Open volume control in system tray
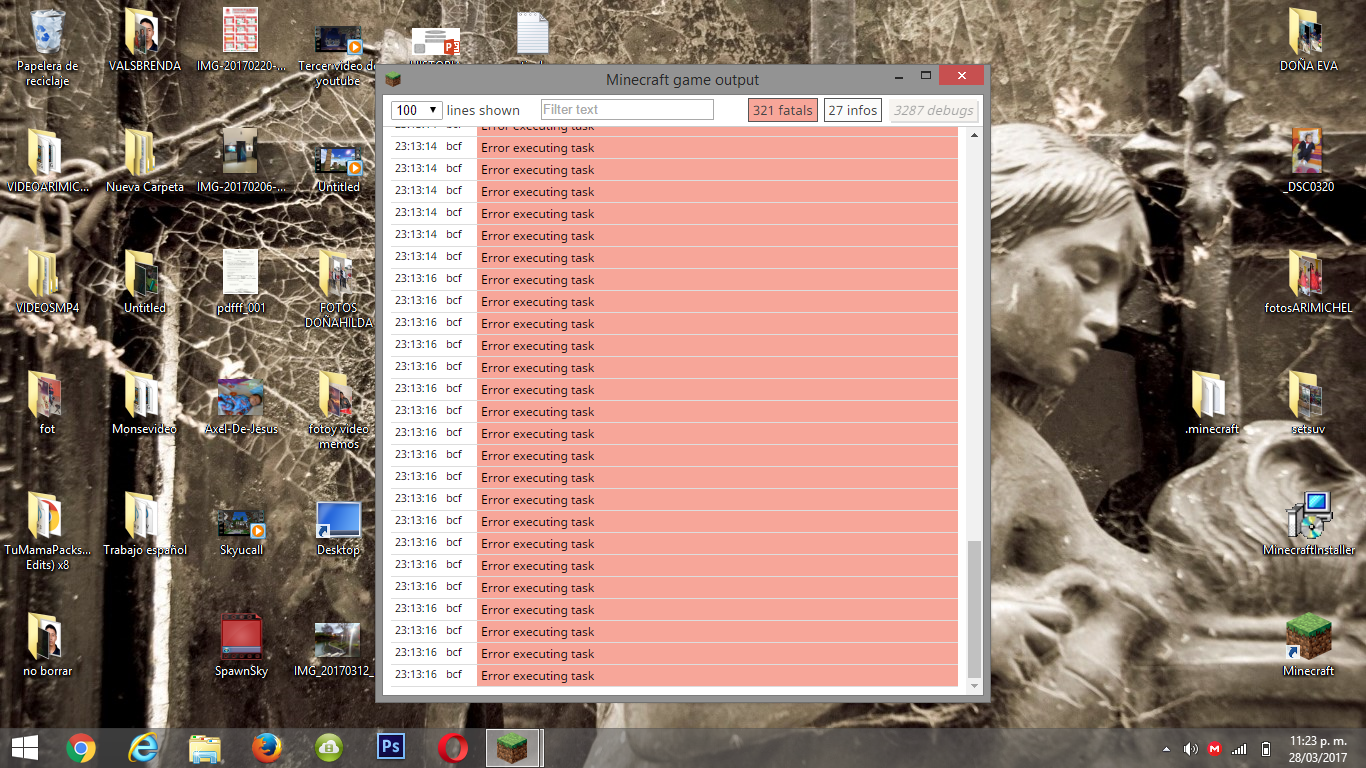 pos(1190,749)
